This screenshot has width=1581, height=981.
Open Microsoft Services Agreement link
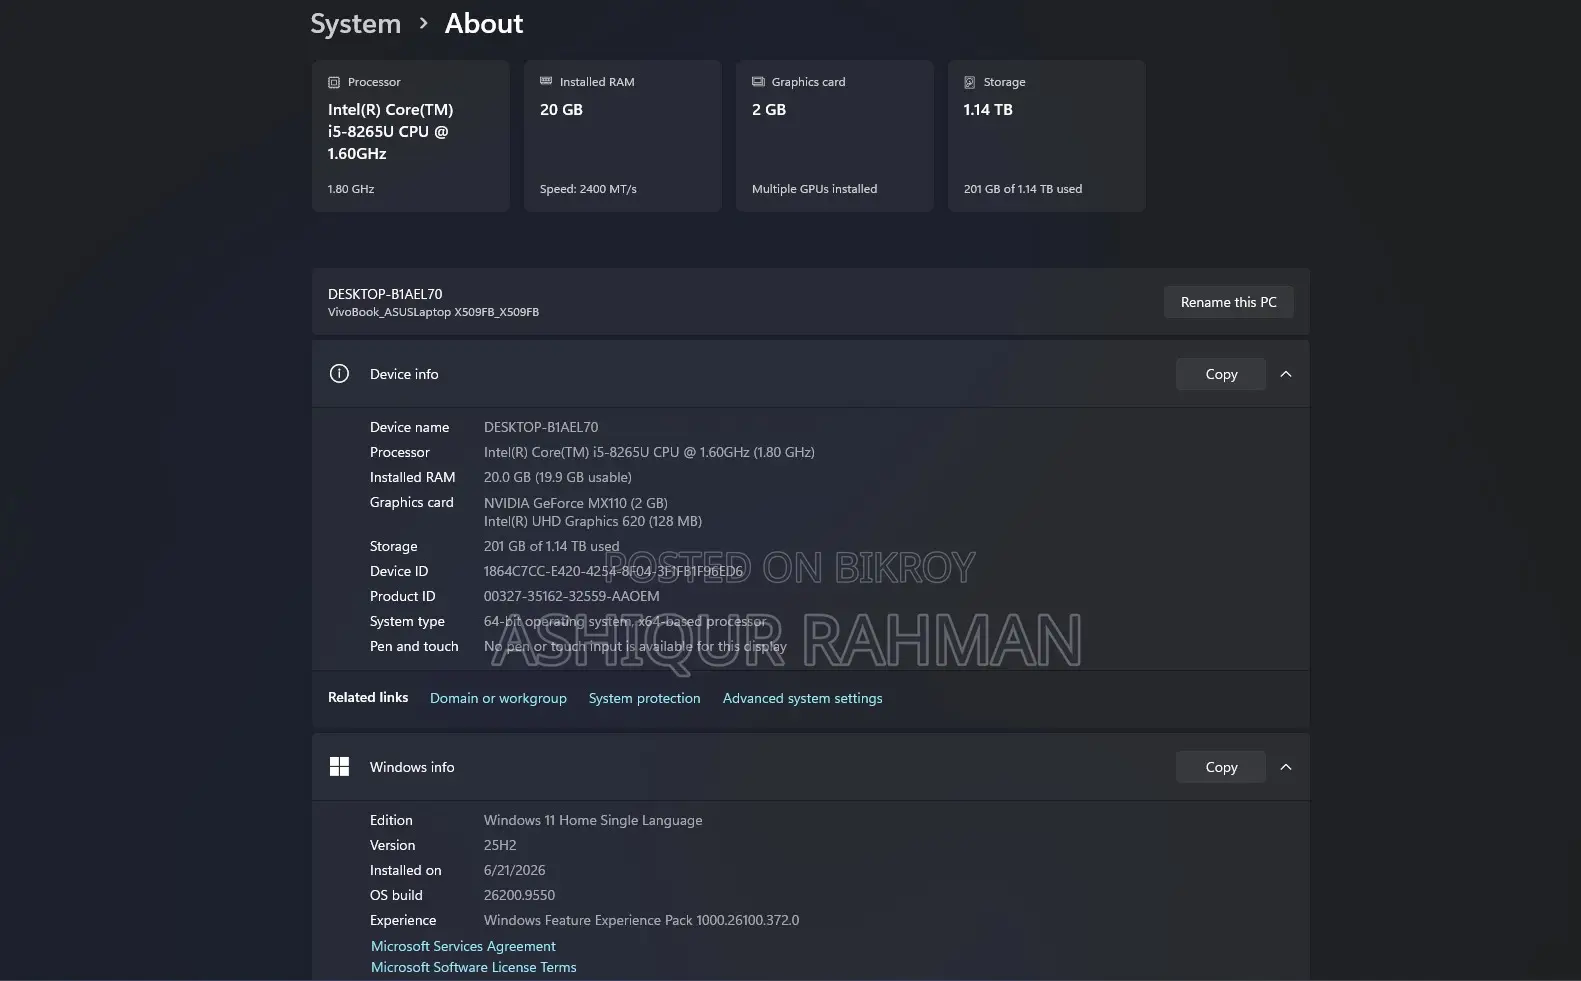463,946
